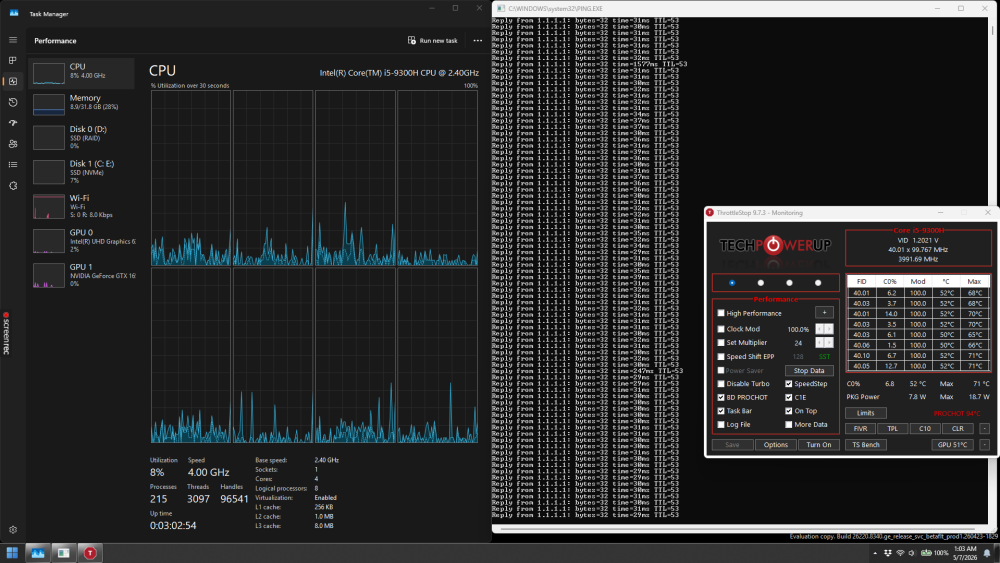Expand the system tray hidden icons chevron
Image resolution: width=1000 pixels, height=563 pixels.
875,553
